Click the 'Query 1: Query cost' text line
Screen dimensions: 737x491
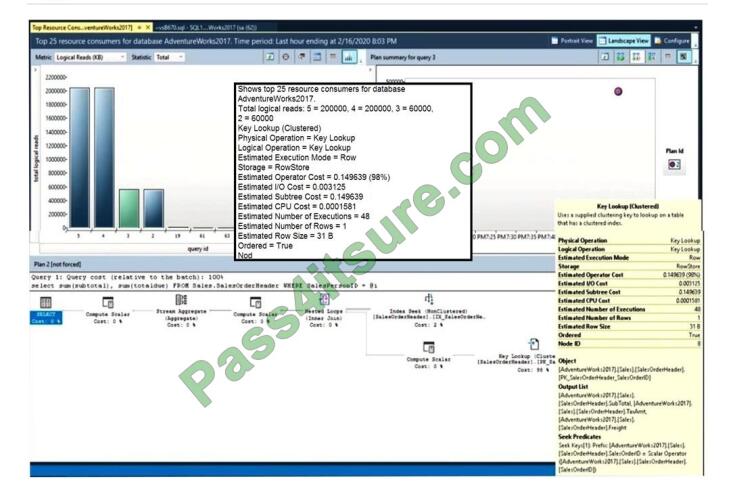tap(127, 277)
